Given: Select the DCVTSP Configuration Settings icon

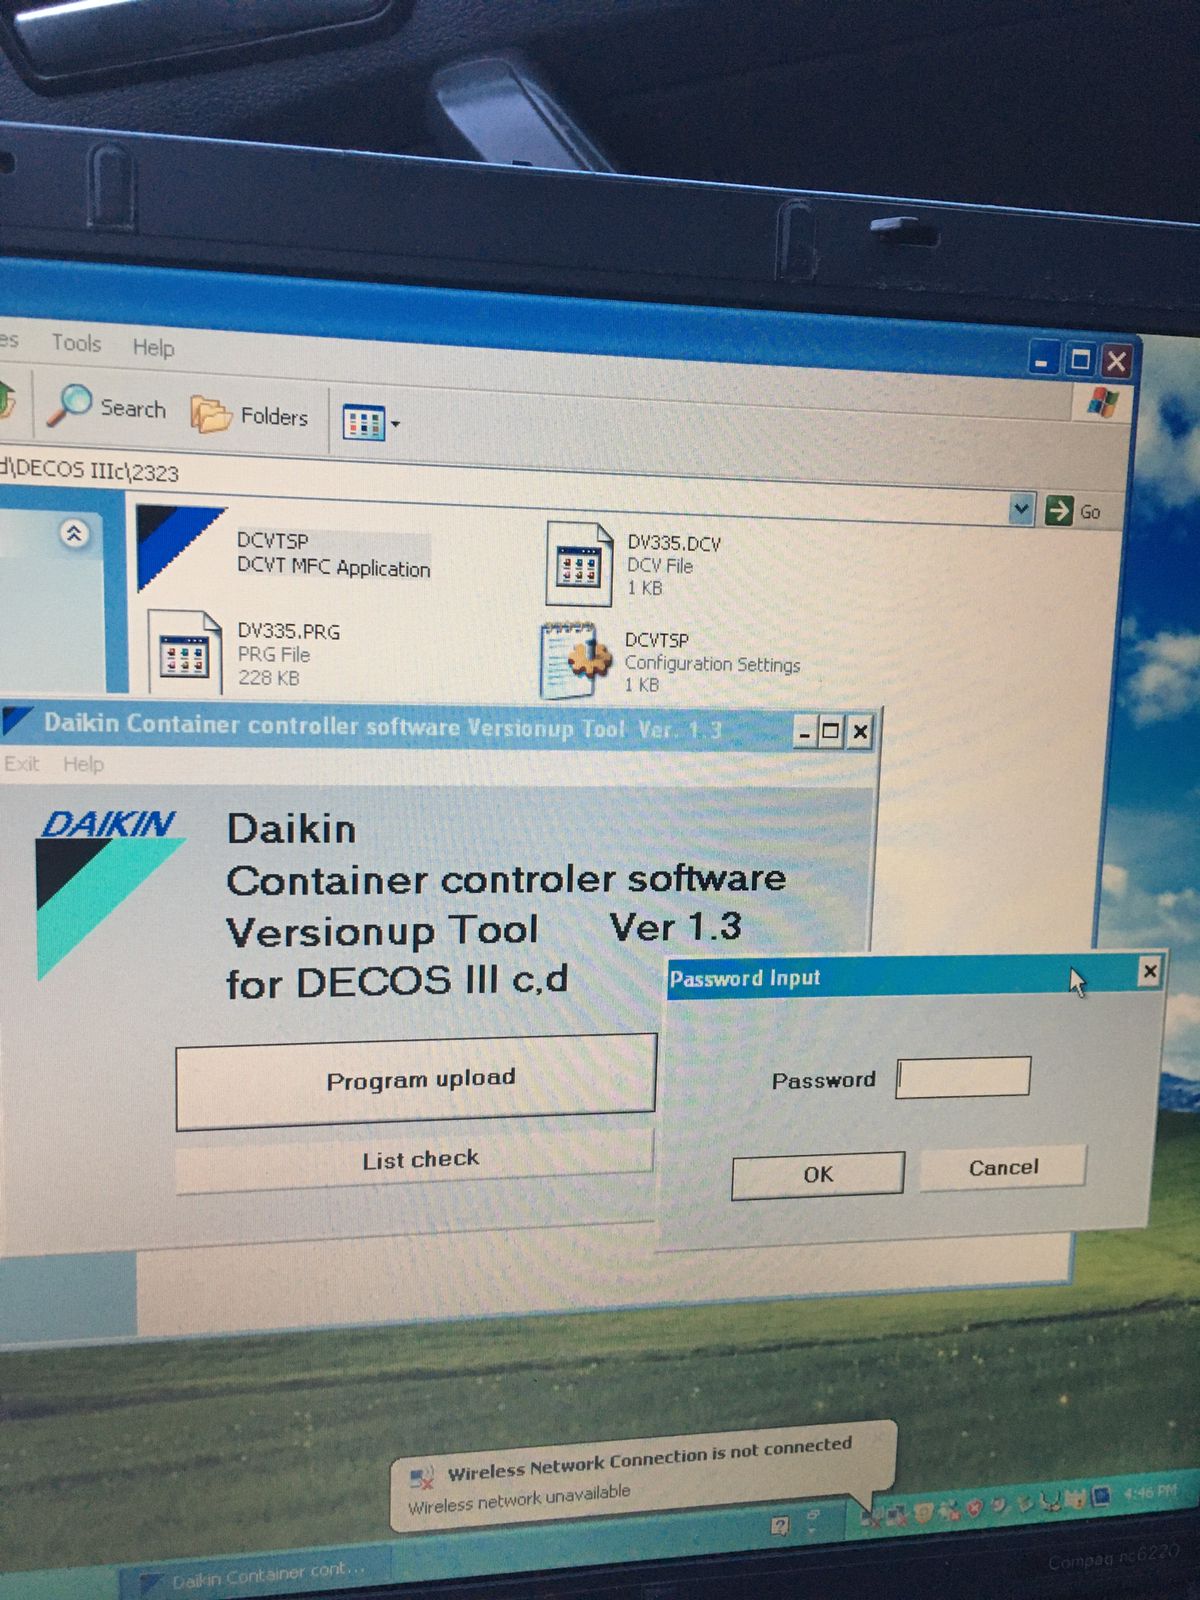Looking at the screenshot, I should pos(575,660).
